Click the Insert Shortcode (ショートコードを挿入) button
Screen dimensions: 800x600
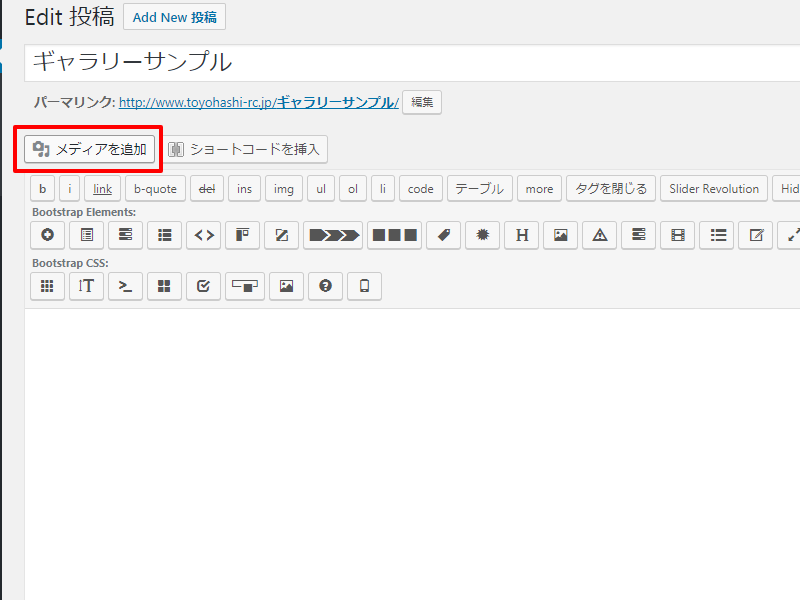click(245, 149)
